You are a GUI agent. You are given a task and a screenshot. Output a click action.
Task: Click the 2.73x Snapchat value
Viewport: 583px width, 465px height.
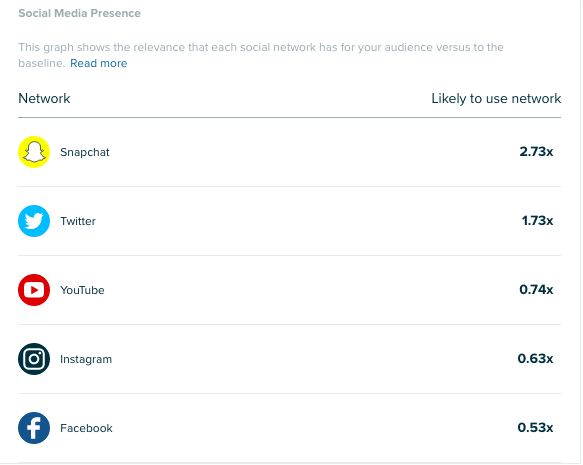point(536,152)
